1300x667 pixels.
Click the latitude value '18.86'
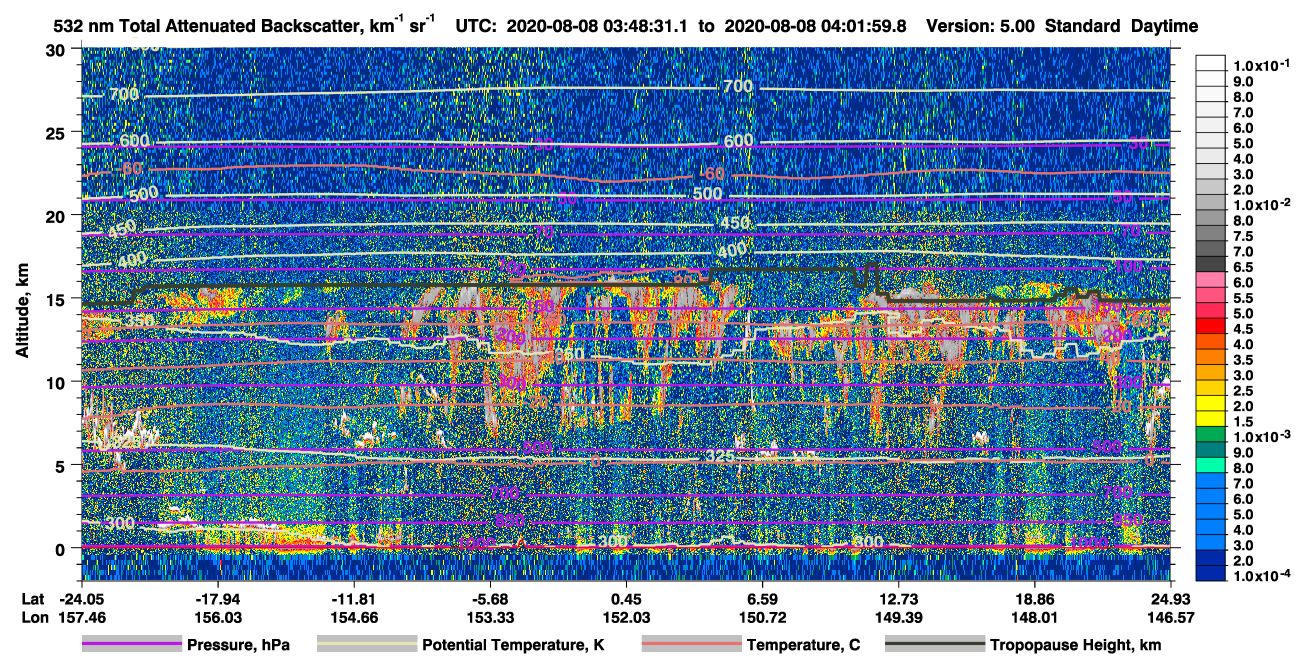pos(1035,600)
